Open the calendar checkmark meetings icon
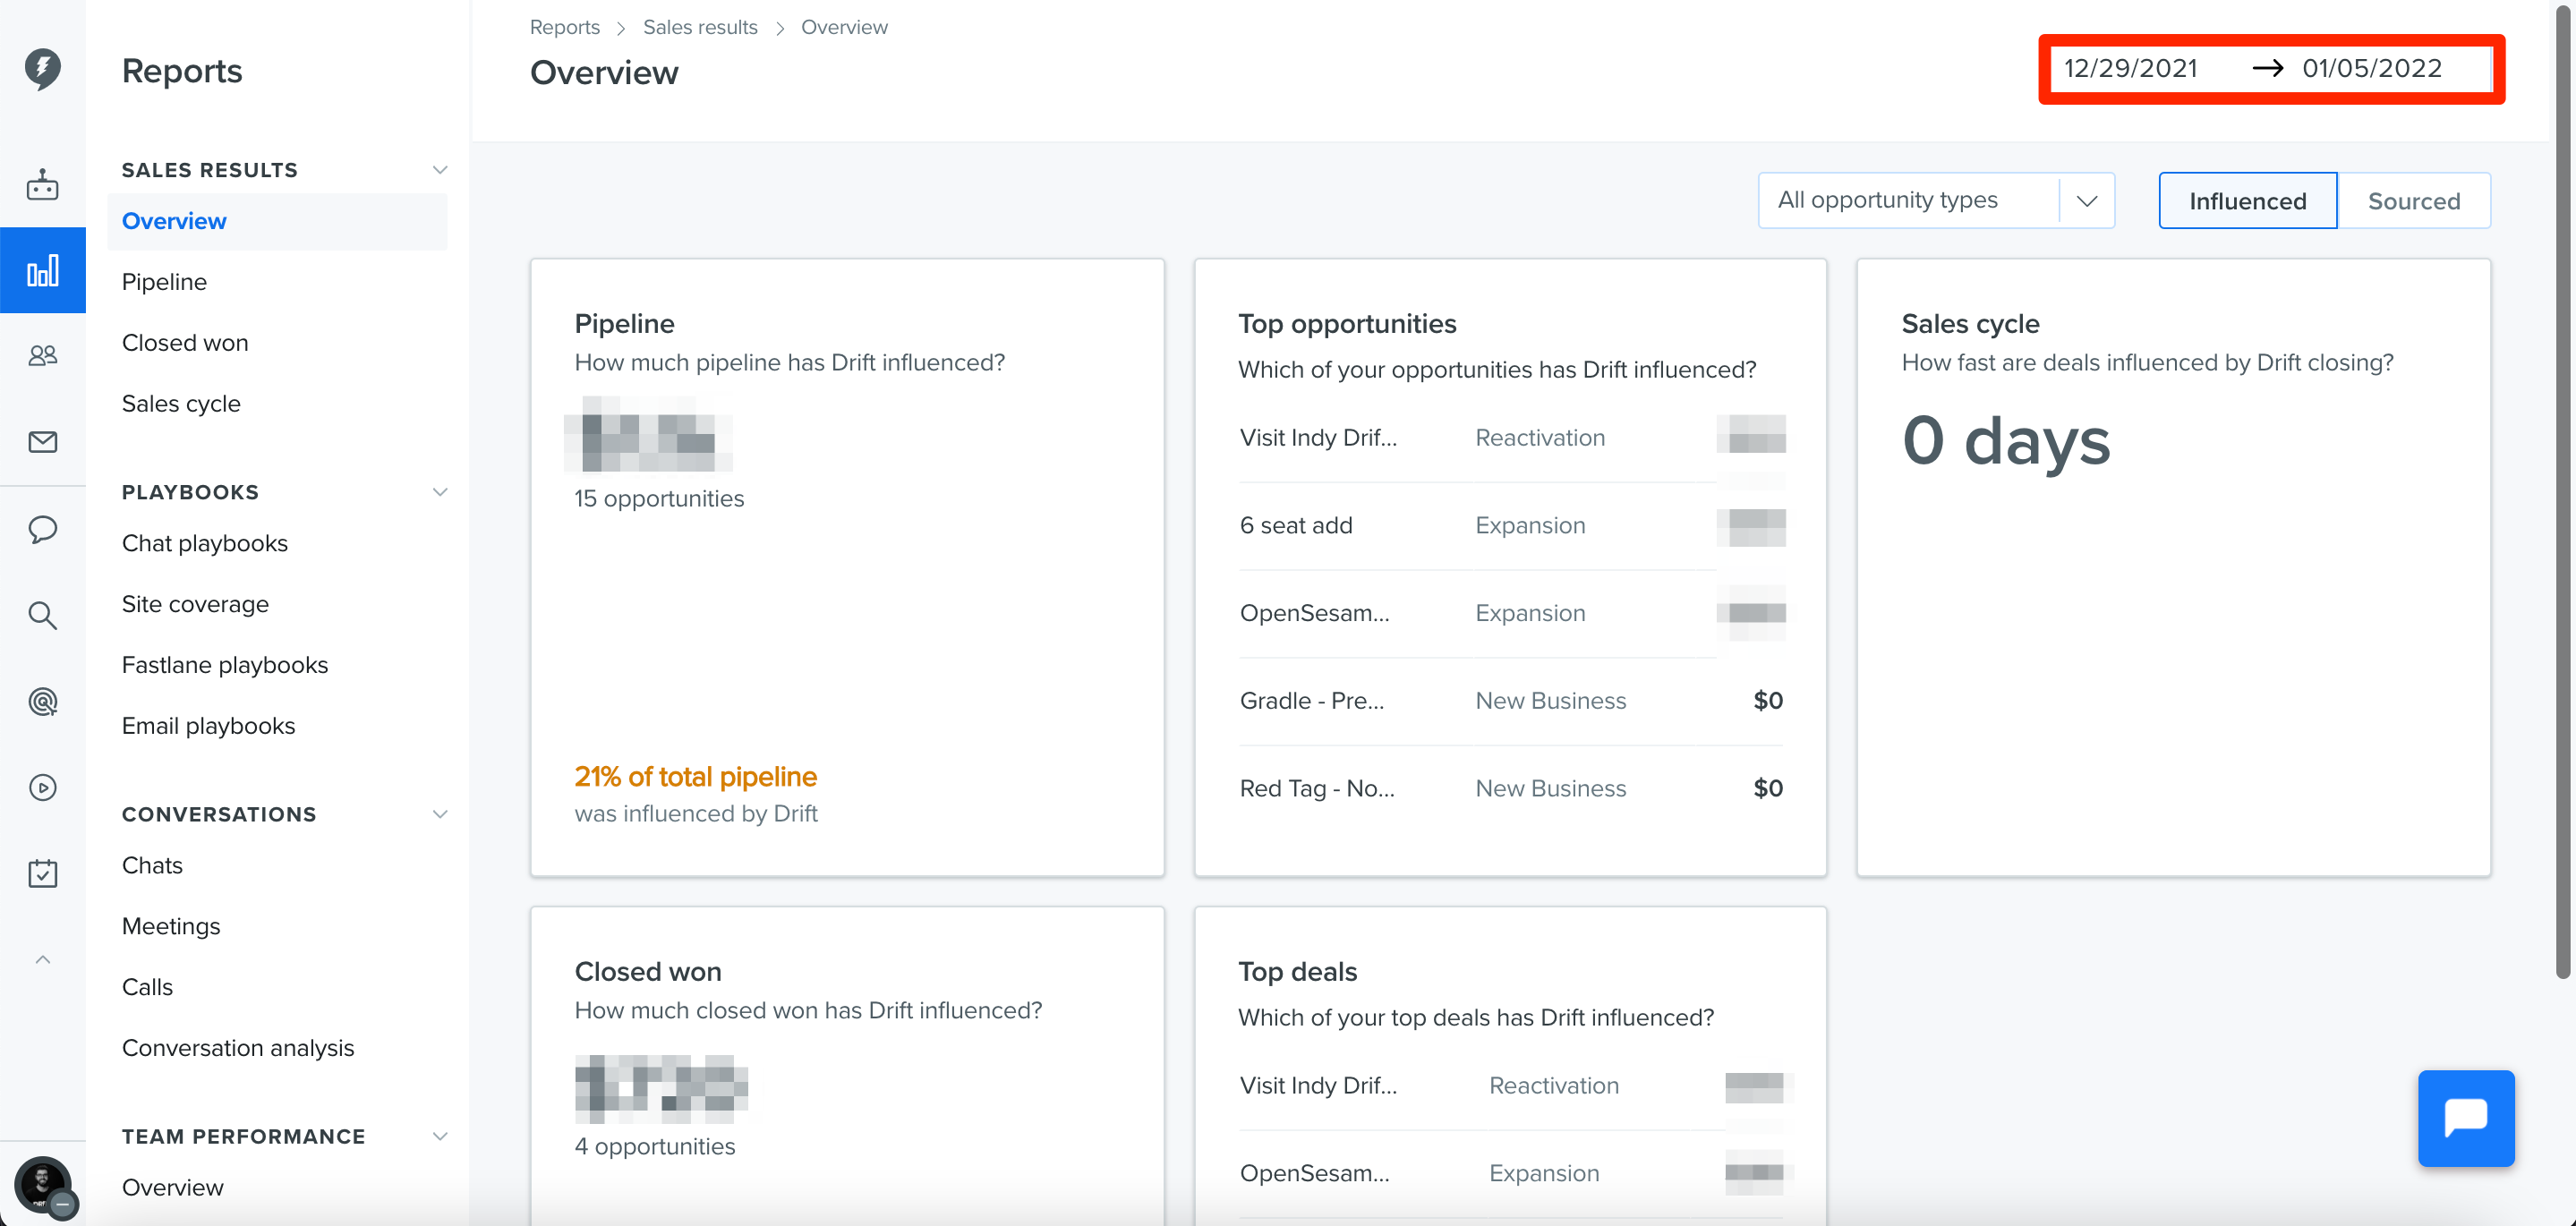Viewport: 2576px width, 1226px height. (x=42, y=874)
